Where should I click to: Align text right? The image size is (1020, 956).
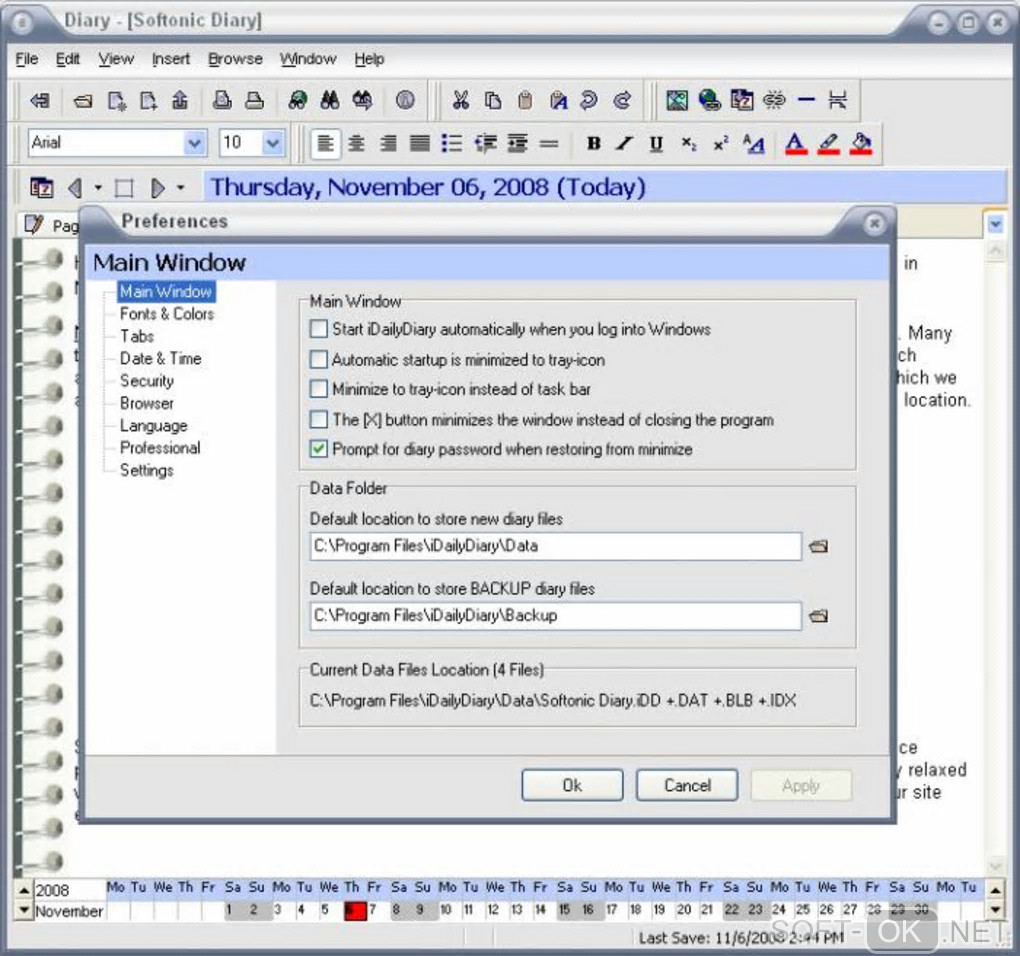388,143
